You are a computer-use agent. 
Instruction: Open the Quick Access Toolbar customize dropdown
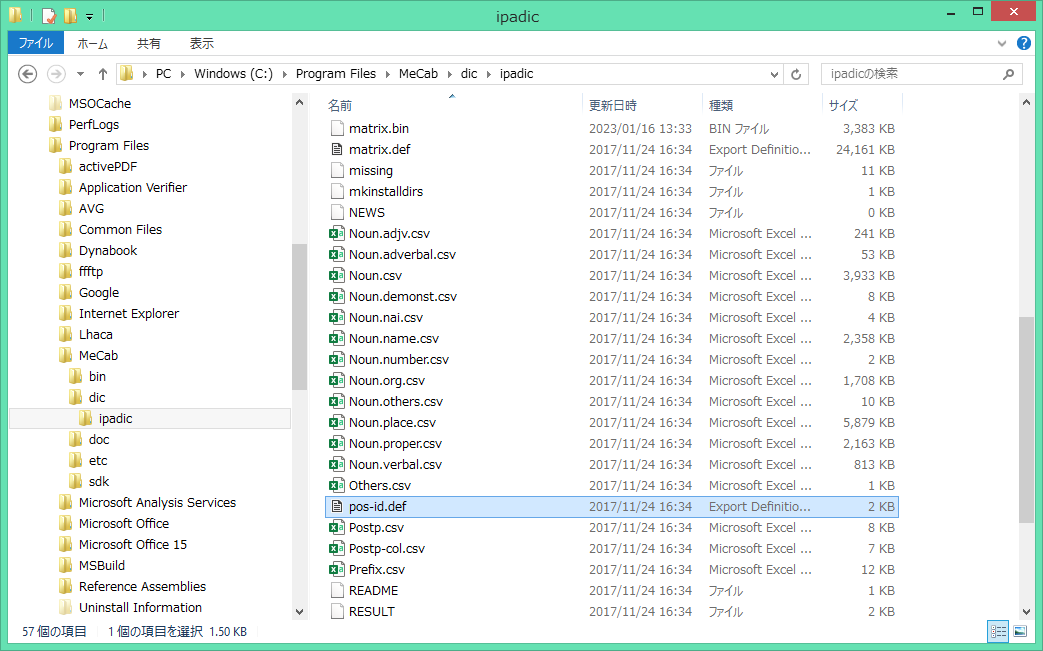pos(89,16)
